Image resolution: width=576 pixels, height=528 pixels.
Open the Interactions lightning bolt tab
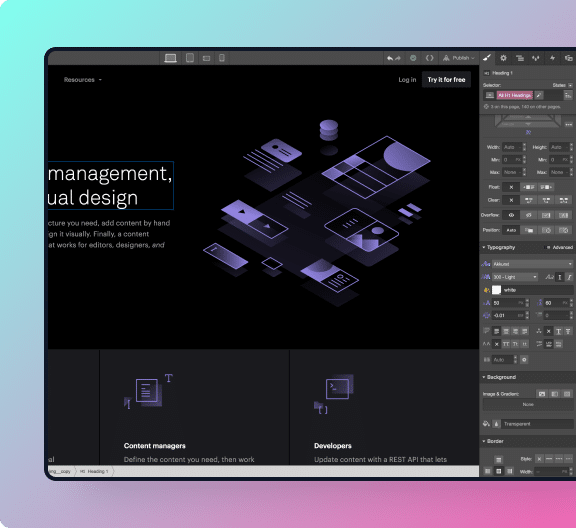pyautogui.click(x=552, y=58)
